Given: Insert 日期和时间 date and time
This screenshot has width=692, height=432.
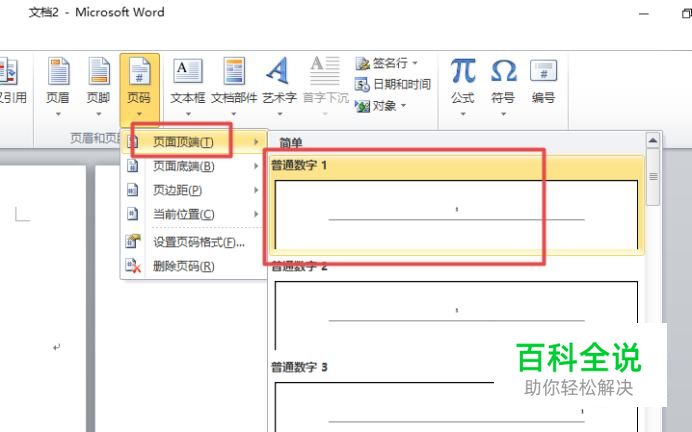Looking at the screenshot, I should point(393,84).
